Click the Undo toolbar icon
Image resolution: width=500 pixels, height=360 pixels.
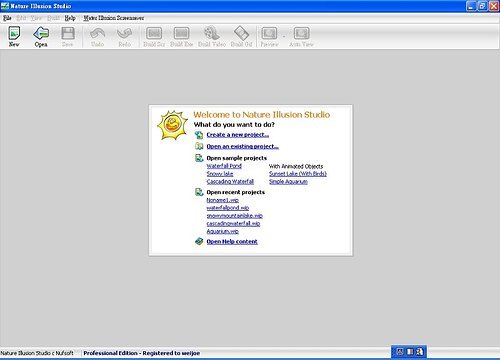[97, 33]
